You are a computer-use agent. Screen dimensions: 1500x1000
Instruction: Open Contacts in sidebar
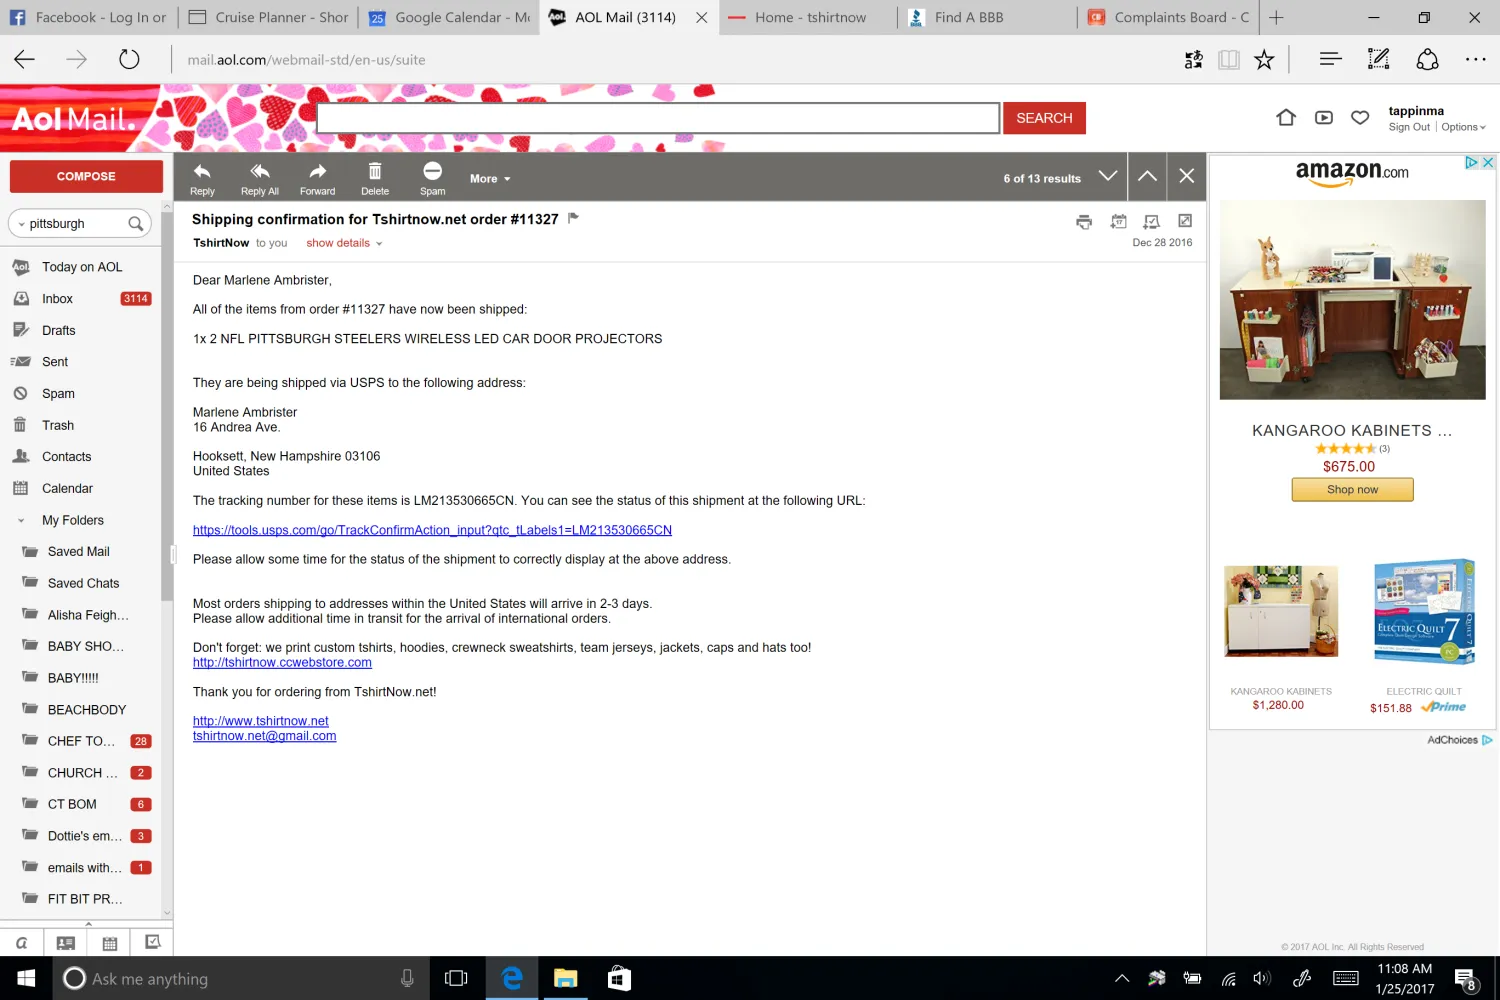66,457
